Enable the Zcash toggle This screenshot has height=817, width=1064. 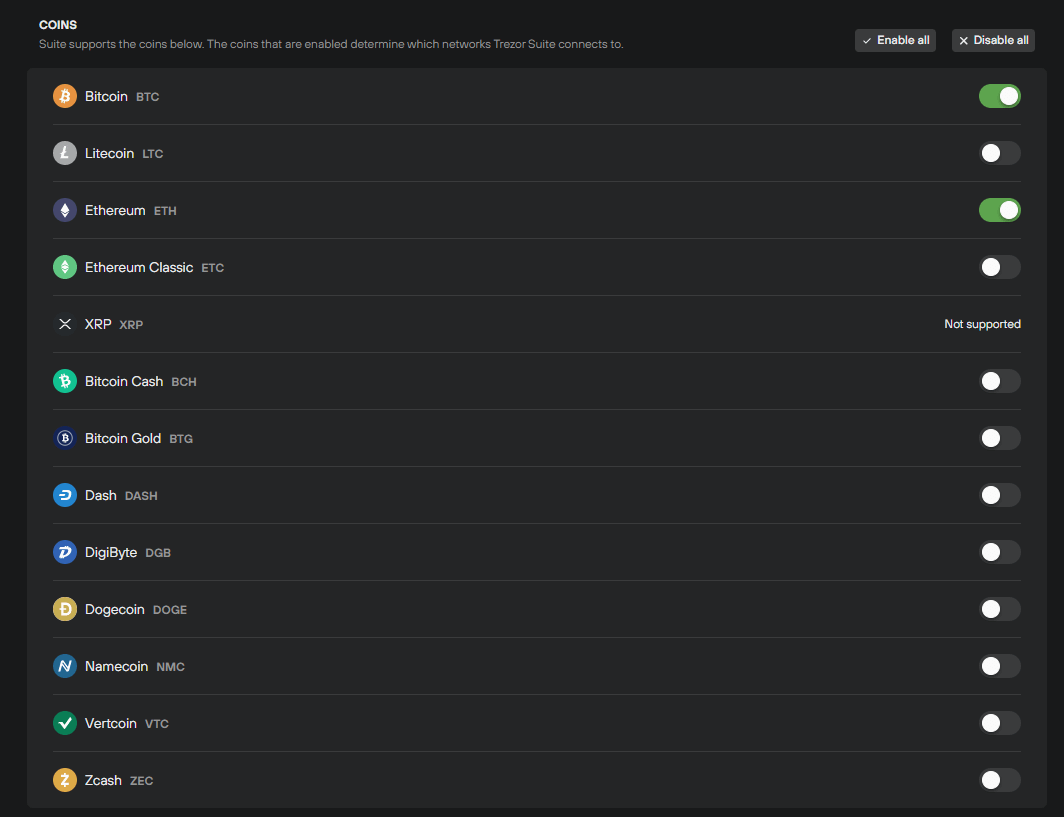pyautogui.click(x=1000, y=780)
